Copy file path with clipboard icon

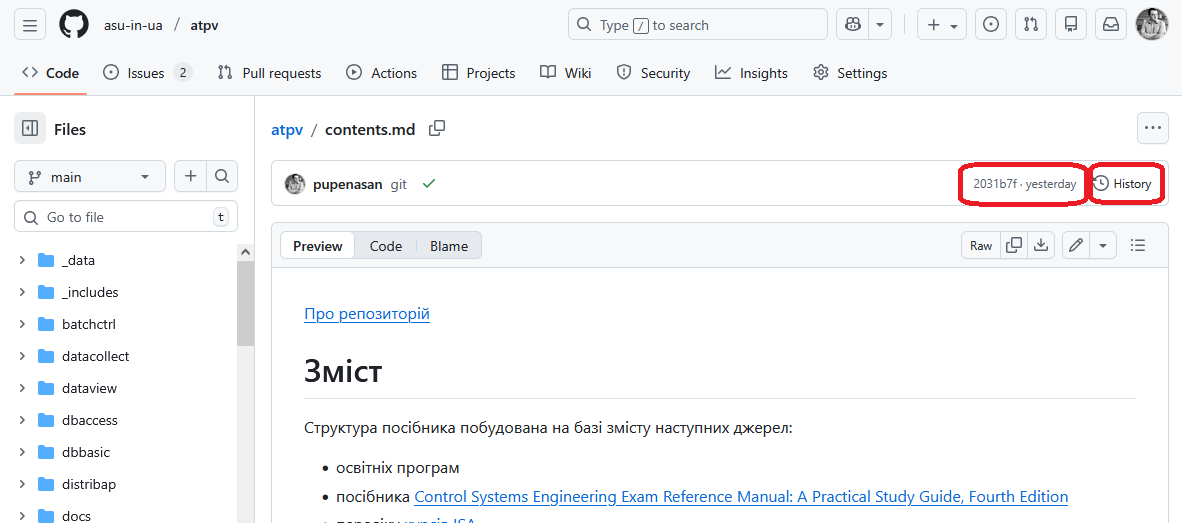(x=437, y=129)
